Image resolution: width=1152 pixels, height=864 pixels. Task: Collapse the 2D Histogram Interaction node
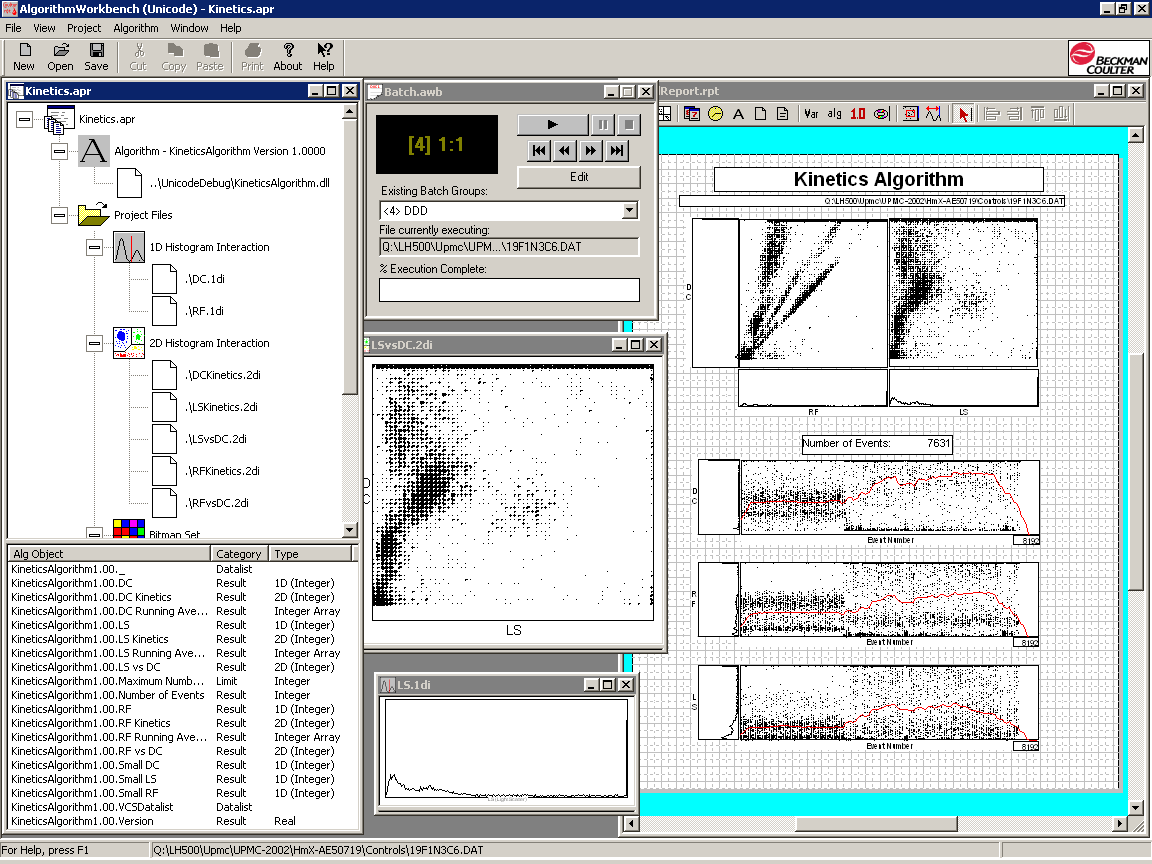click(94, 343)
